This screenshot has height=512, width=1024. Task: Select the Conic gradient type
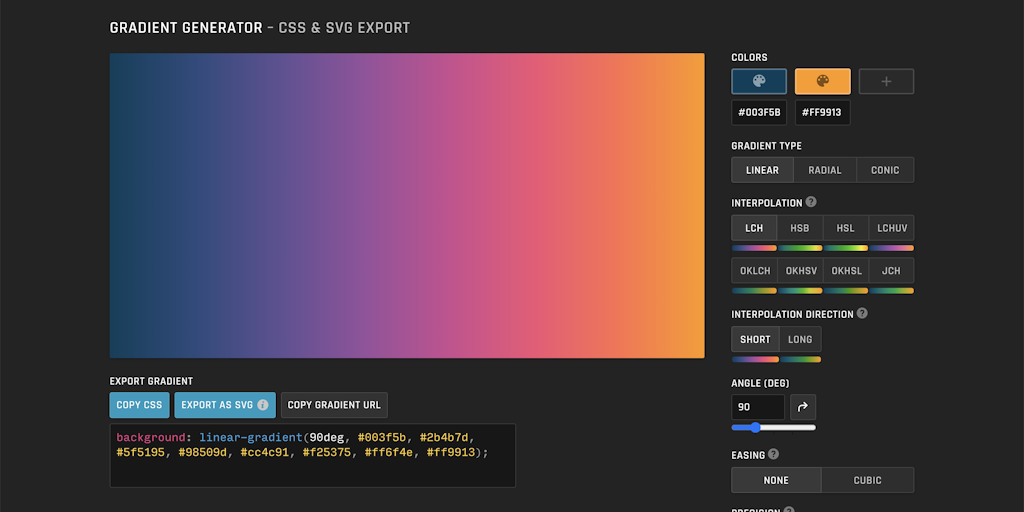click(885, 170)
